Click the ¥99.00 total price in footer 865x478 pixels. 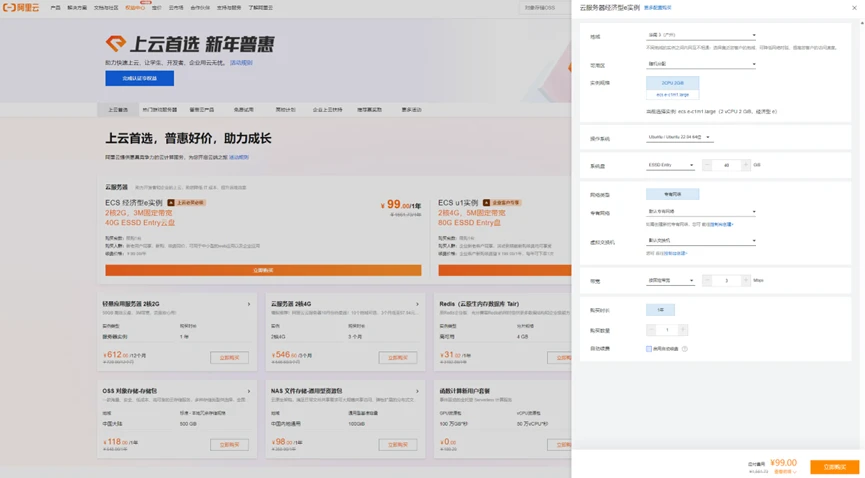pos(783,463)
